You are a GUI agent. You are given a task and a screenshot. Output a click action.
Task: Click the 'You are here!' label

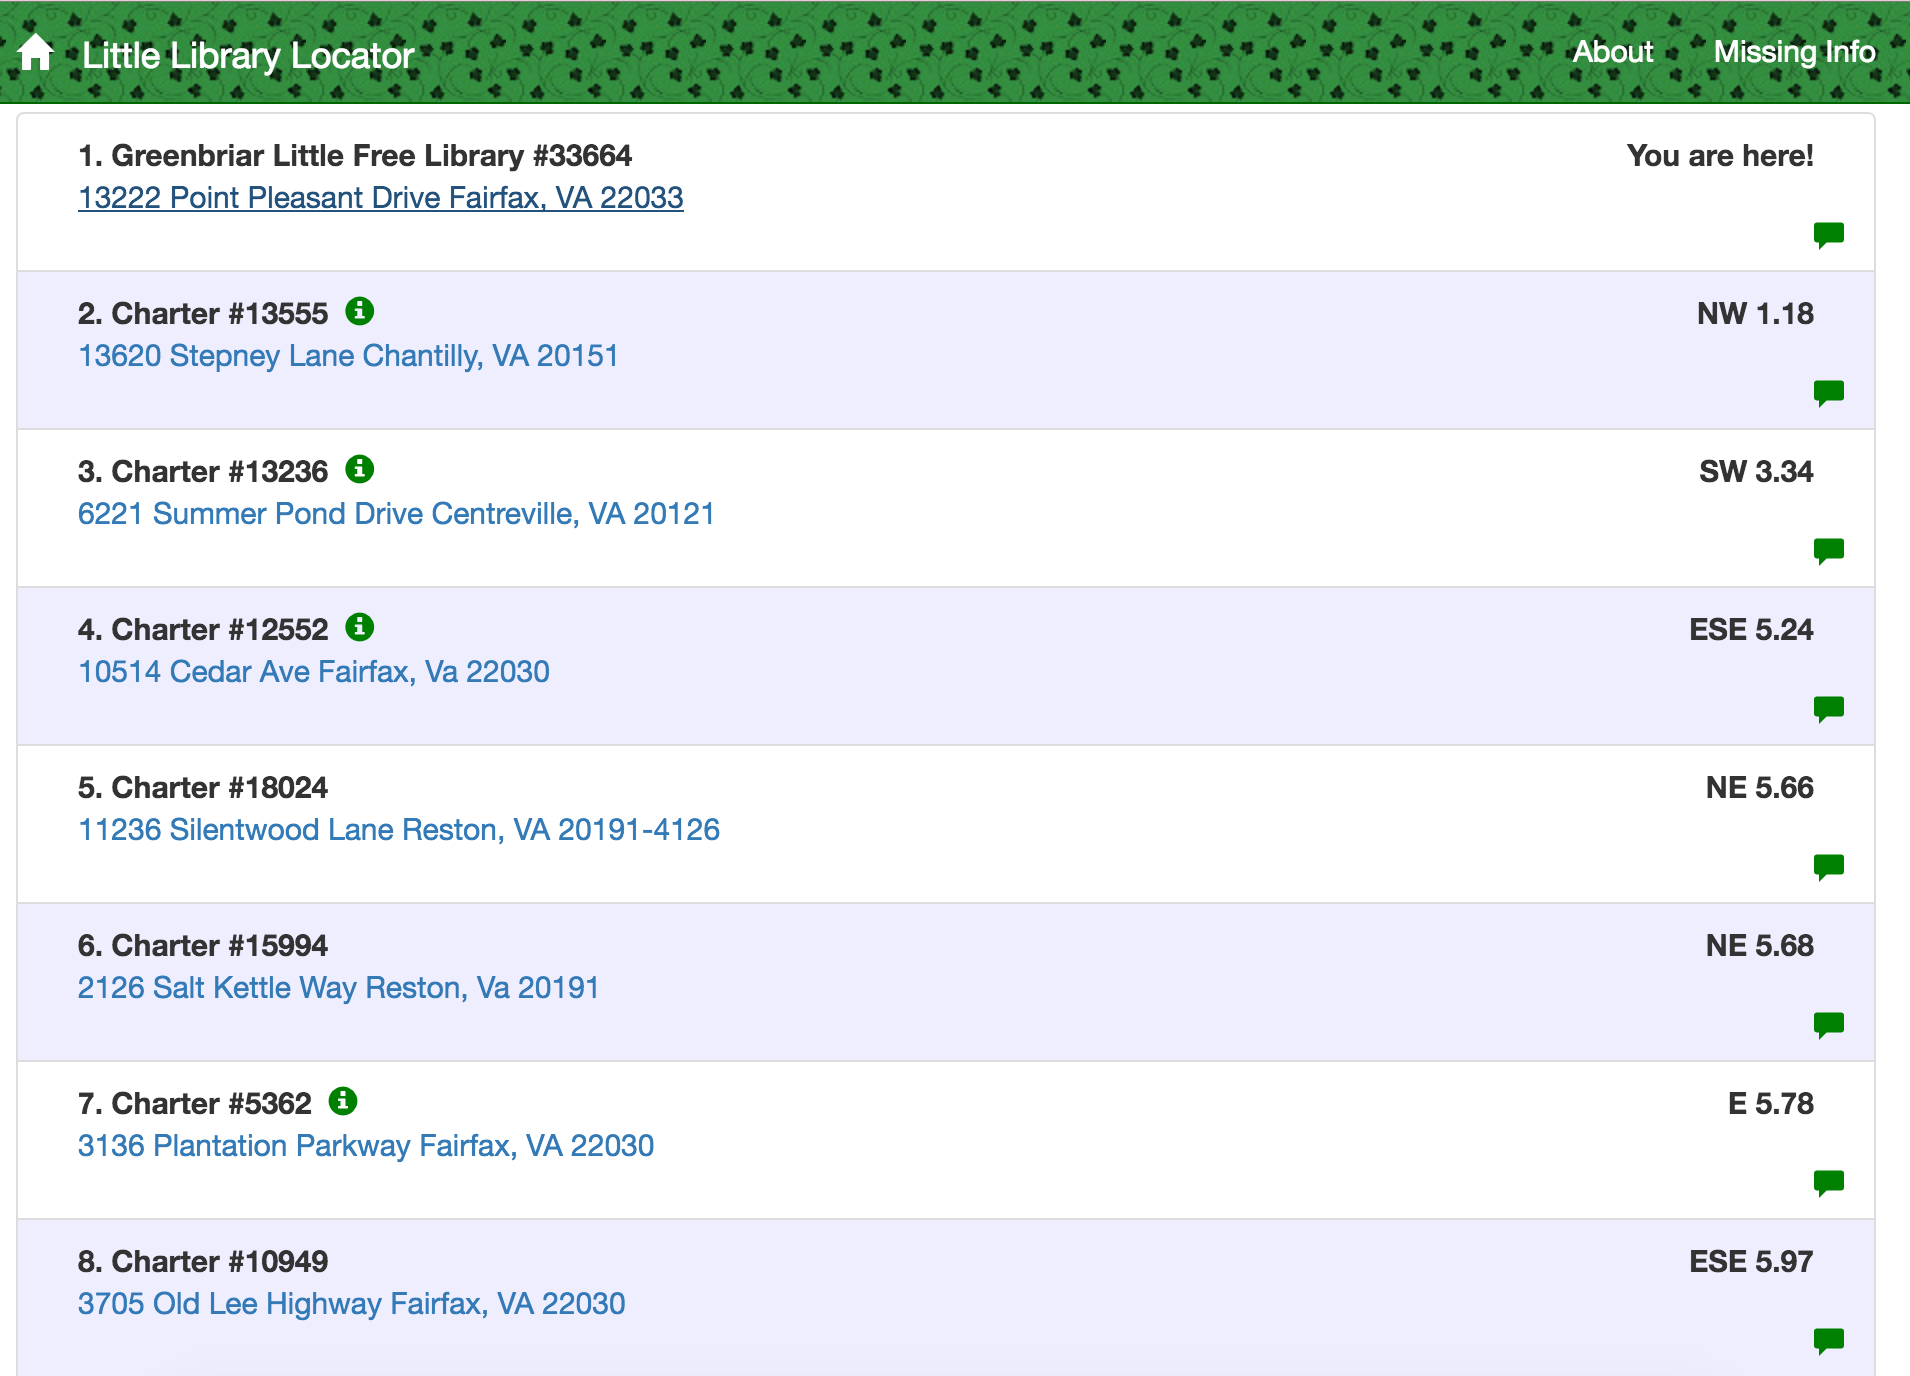pos(1720,156)
